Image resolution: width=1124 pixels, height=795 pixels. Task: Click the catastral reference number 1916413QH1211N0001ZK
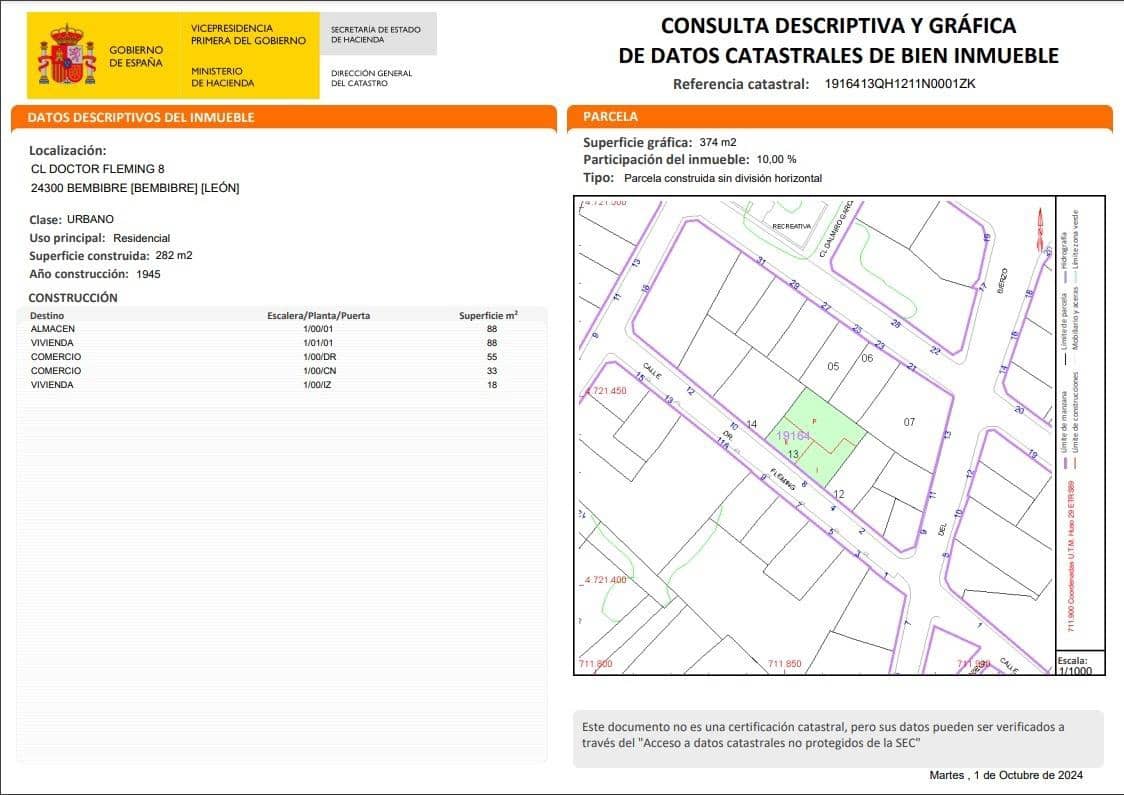[900, 84]
